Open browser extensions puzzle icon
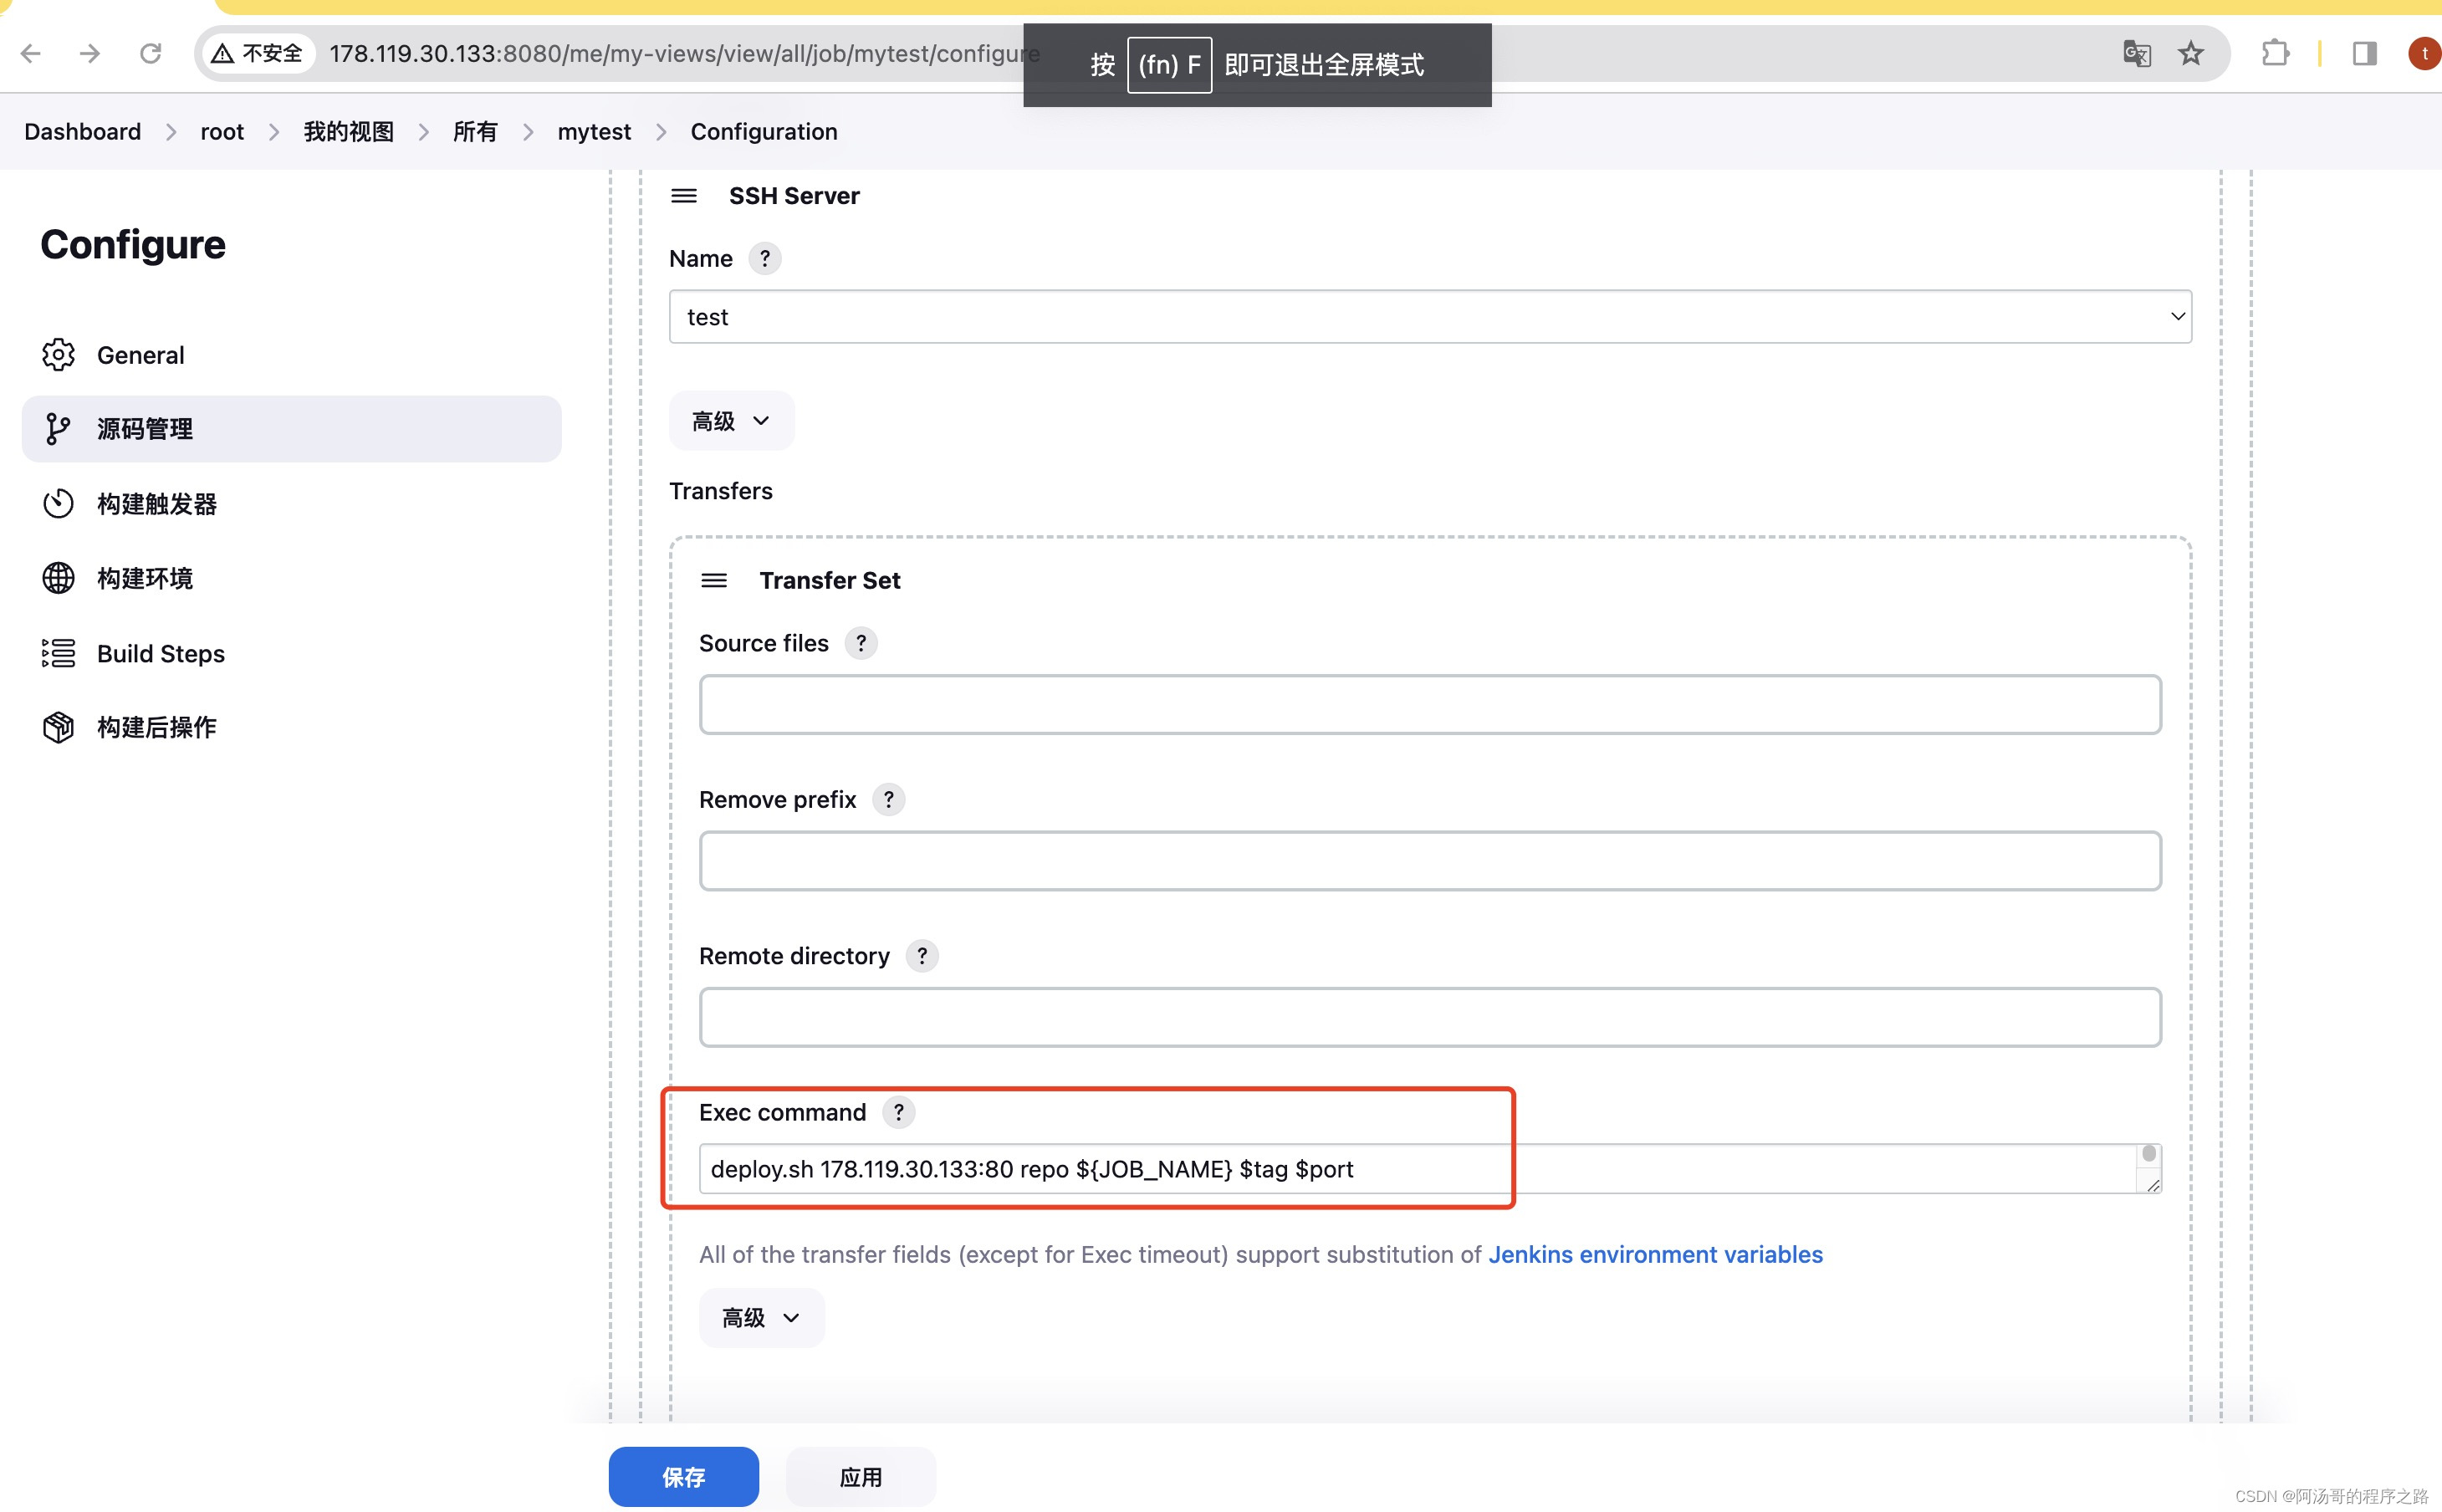The height and width of the screenshot is (1512, 2442). tap(2275, 53)
